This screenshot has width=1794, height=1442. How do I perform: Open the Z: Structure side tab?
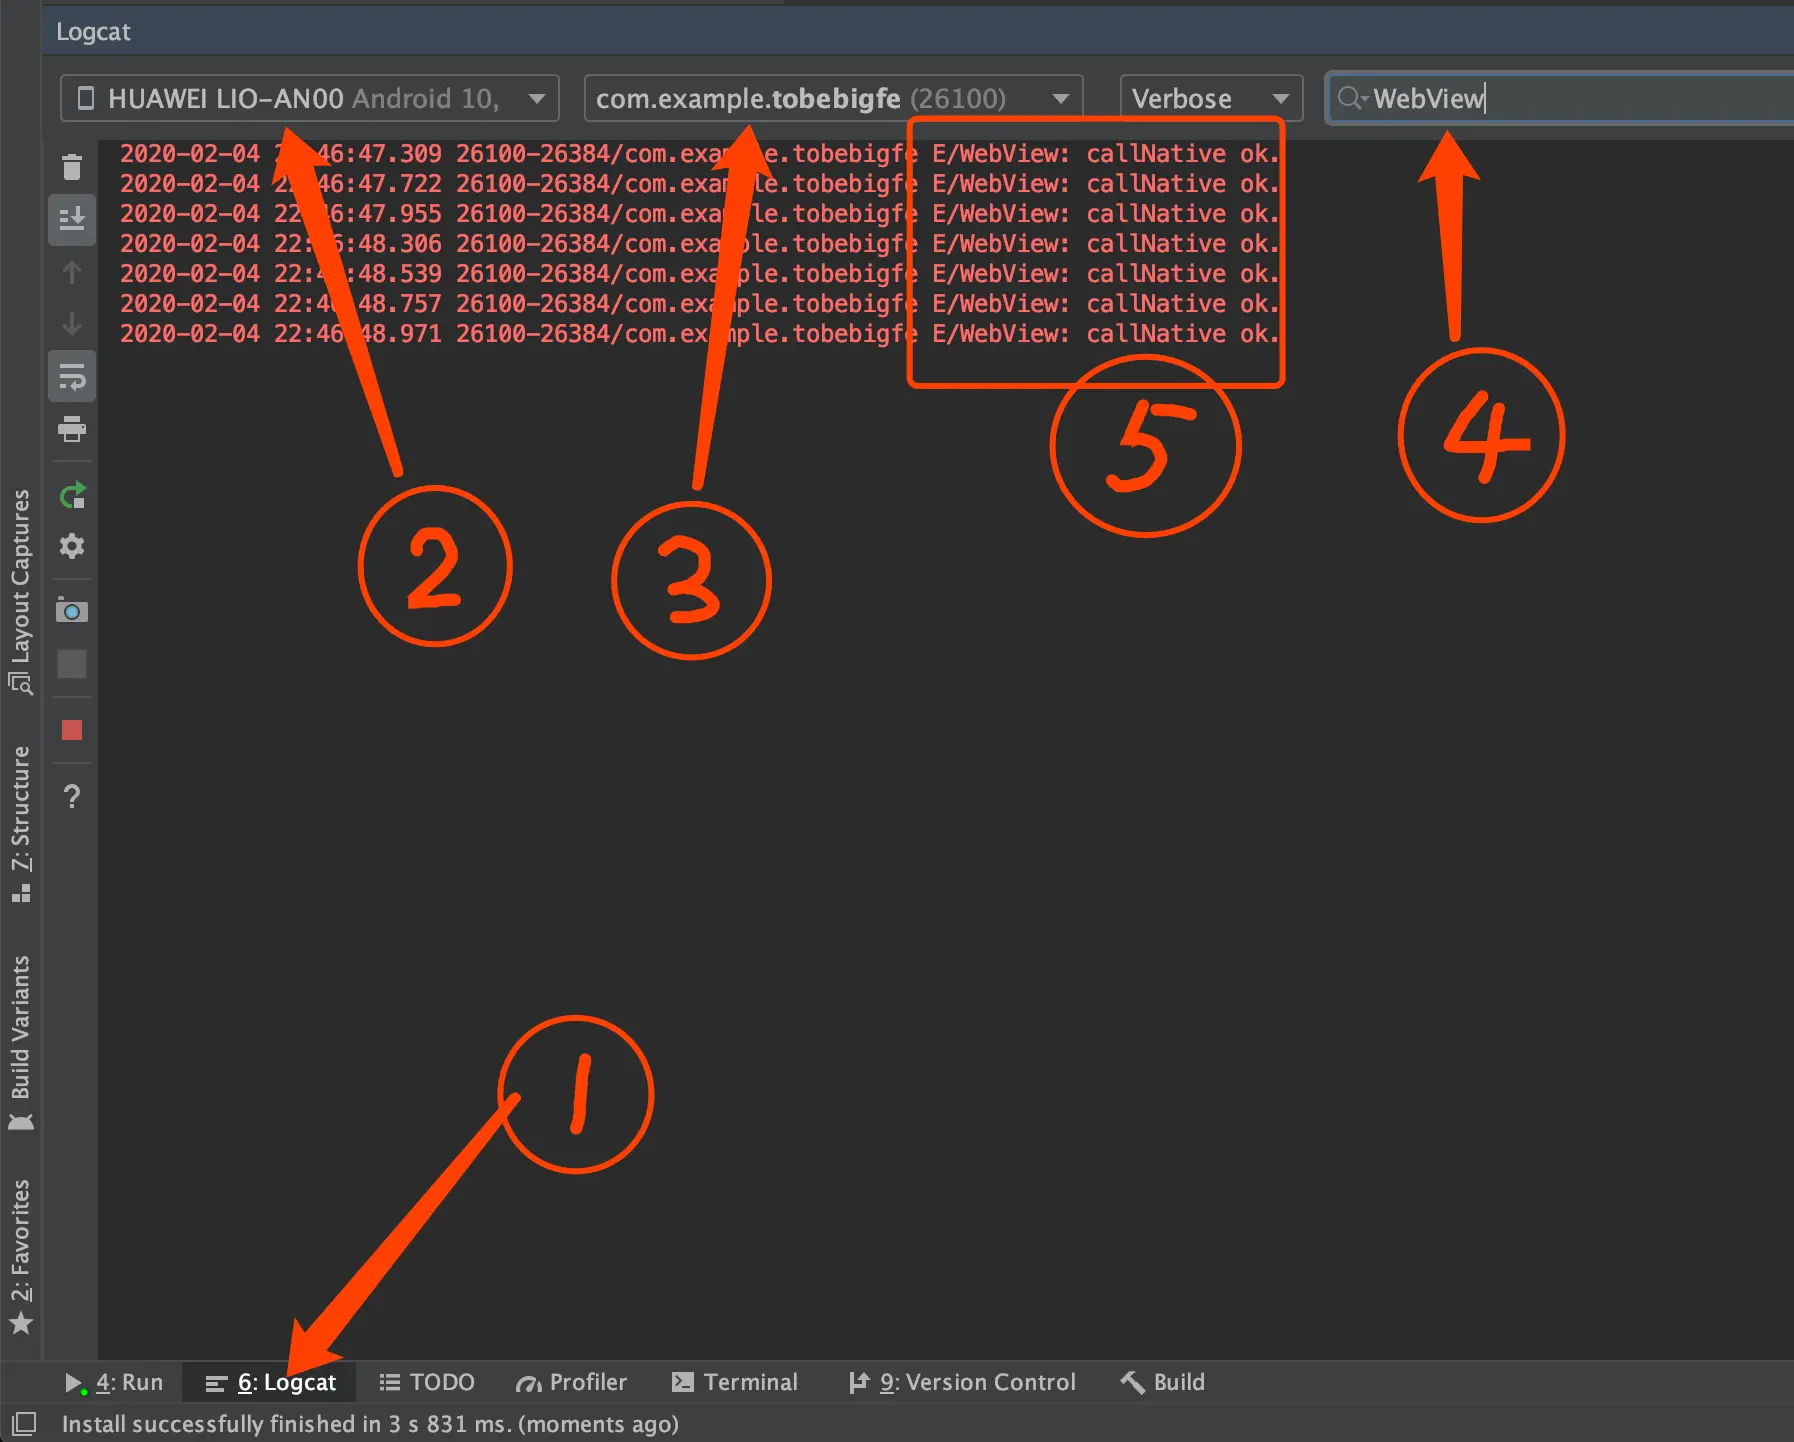20,824
